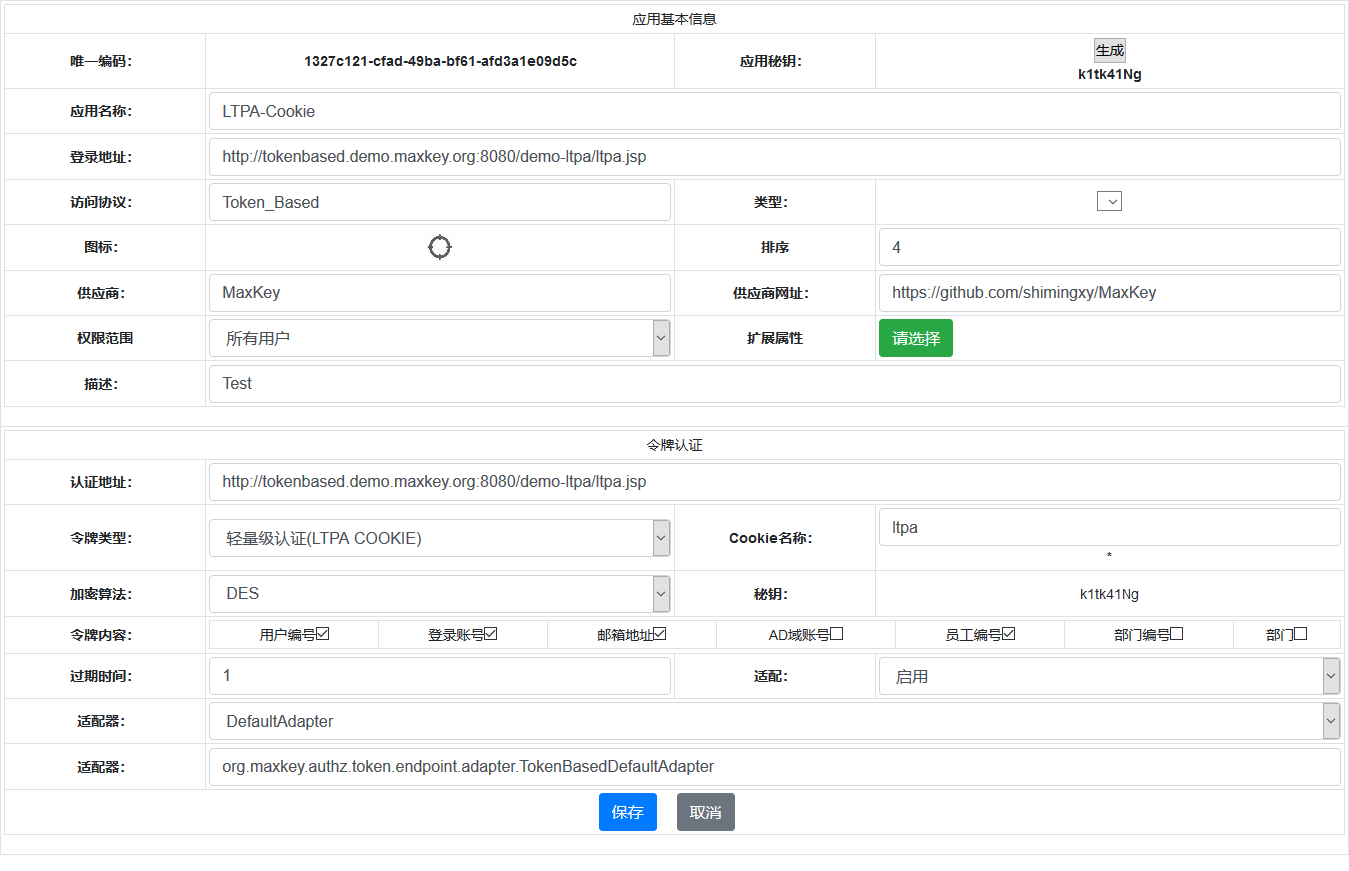
Task: Open the 适配 启用 dropdown
Action: pyautogui.click(x=1109, y=676)
